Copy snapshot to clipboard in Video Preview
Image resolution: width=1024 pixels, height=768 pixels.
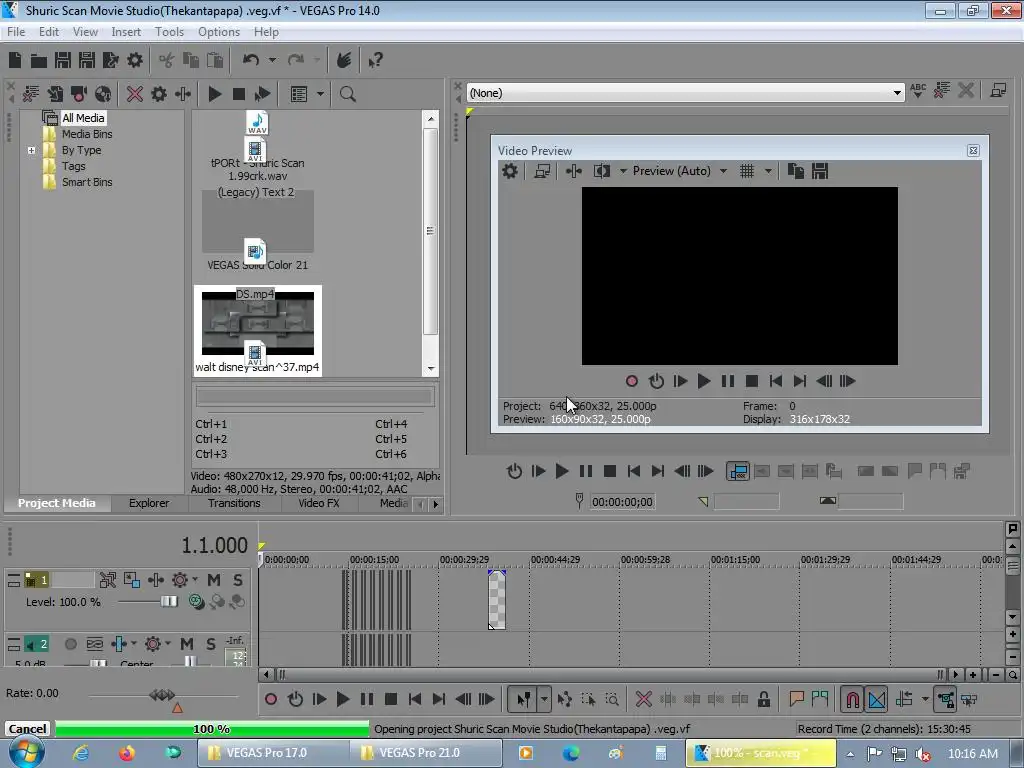795,171
